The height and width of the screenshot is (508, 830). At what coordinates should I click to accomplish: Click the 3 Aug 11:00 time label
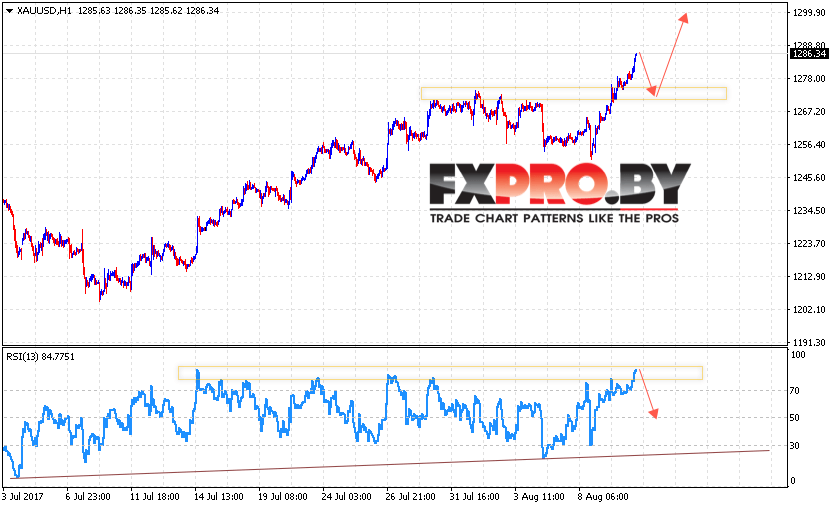tap(539, 497)
